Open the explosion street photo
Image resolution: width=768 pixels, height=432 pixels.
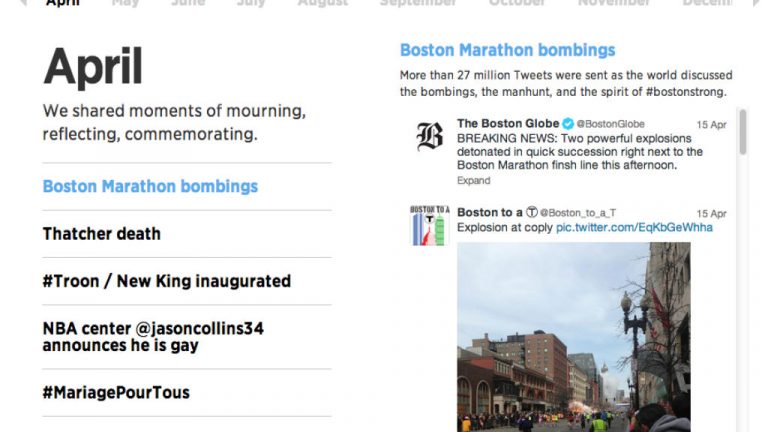tap(574, 337)
